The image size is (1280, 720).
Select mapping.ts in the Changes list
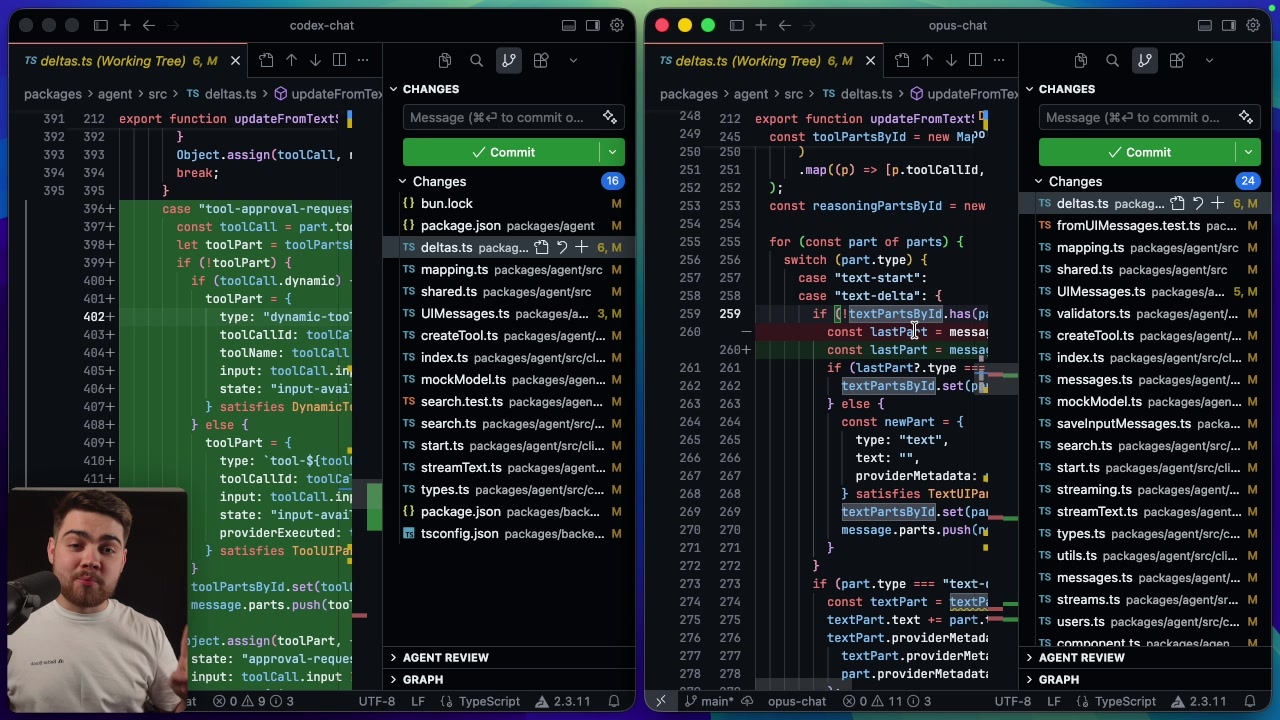click(x=454, y=269)
